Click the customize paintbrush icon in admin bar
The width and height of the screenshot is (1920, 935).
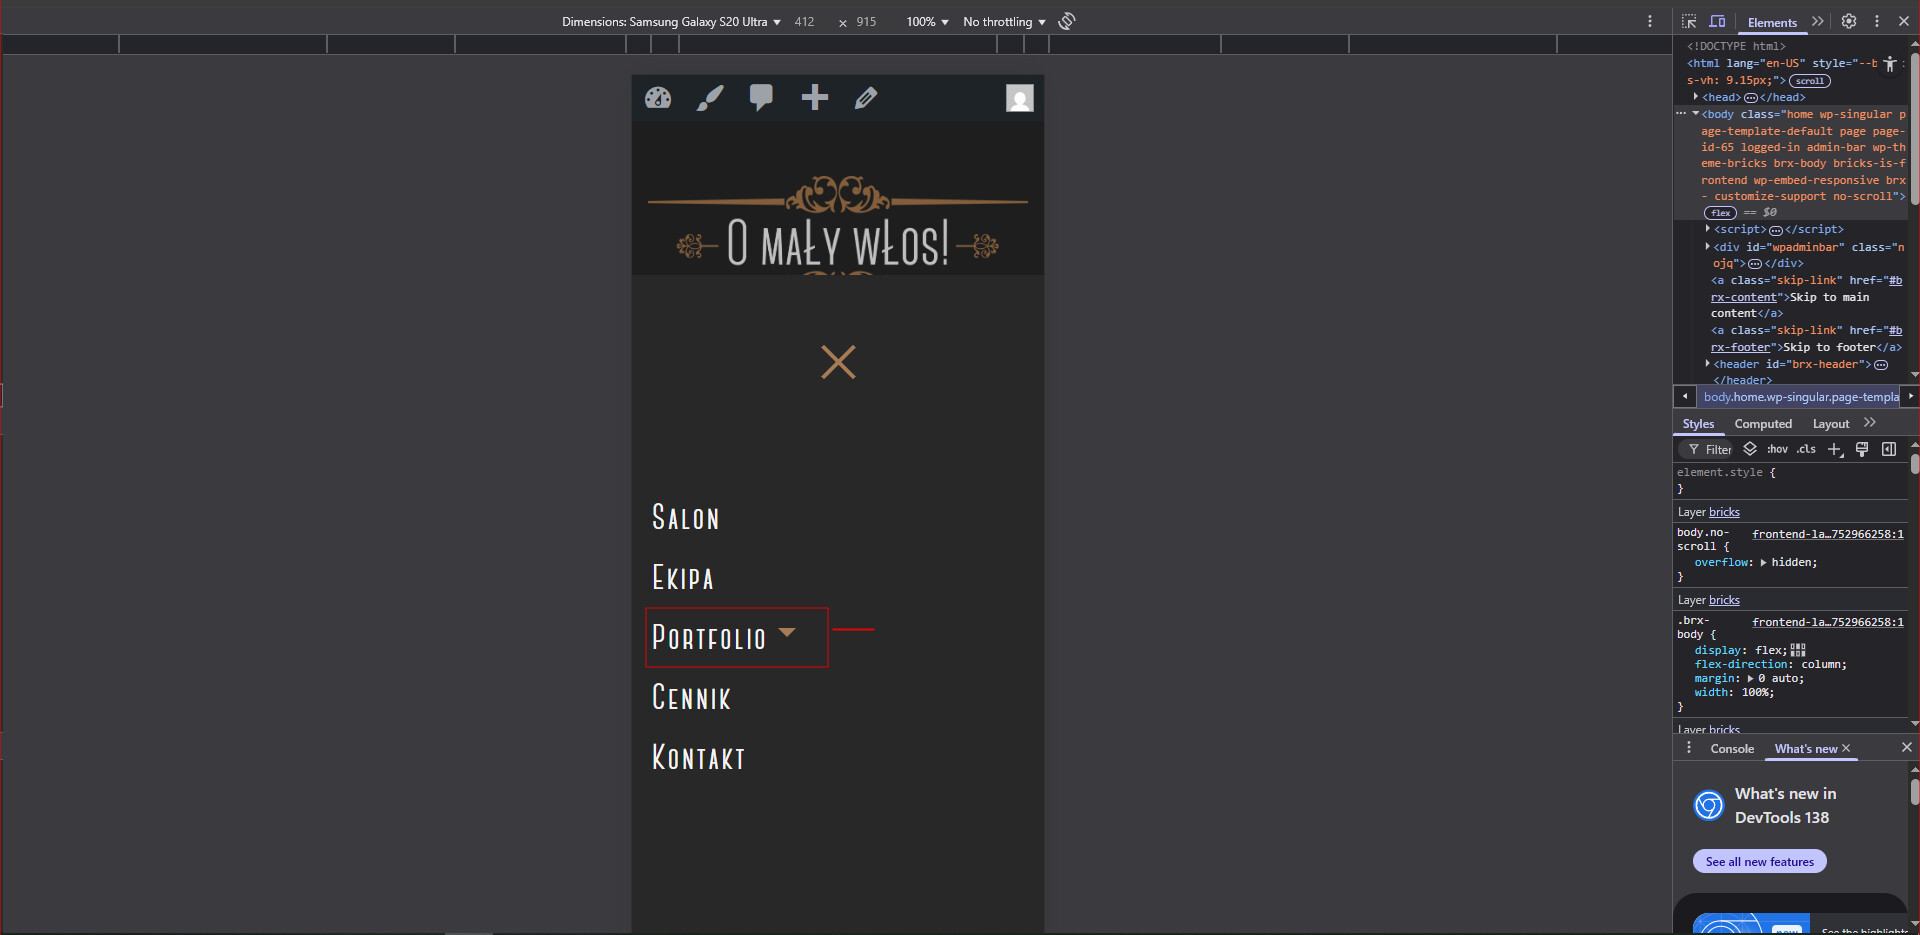pyautogui.click(x=710, y=98)
